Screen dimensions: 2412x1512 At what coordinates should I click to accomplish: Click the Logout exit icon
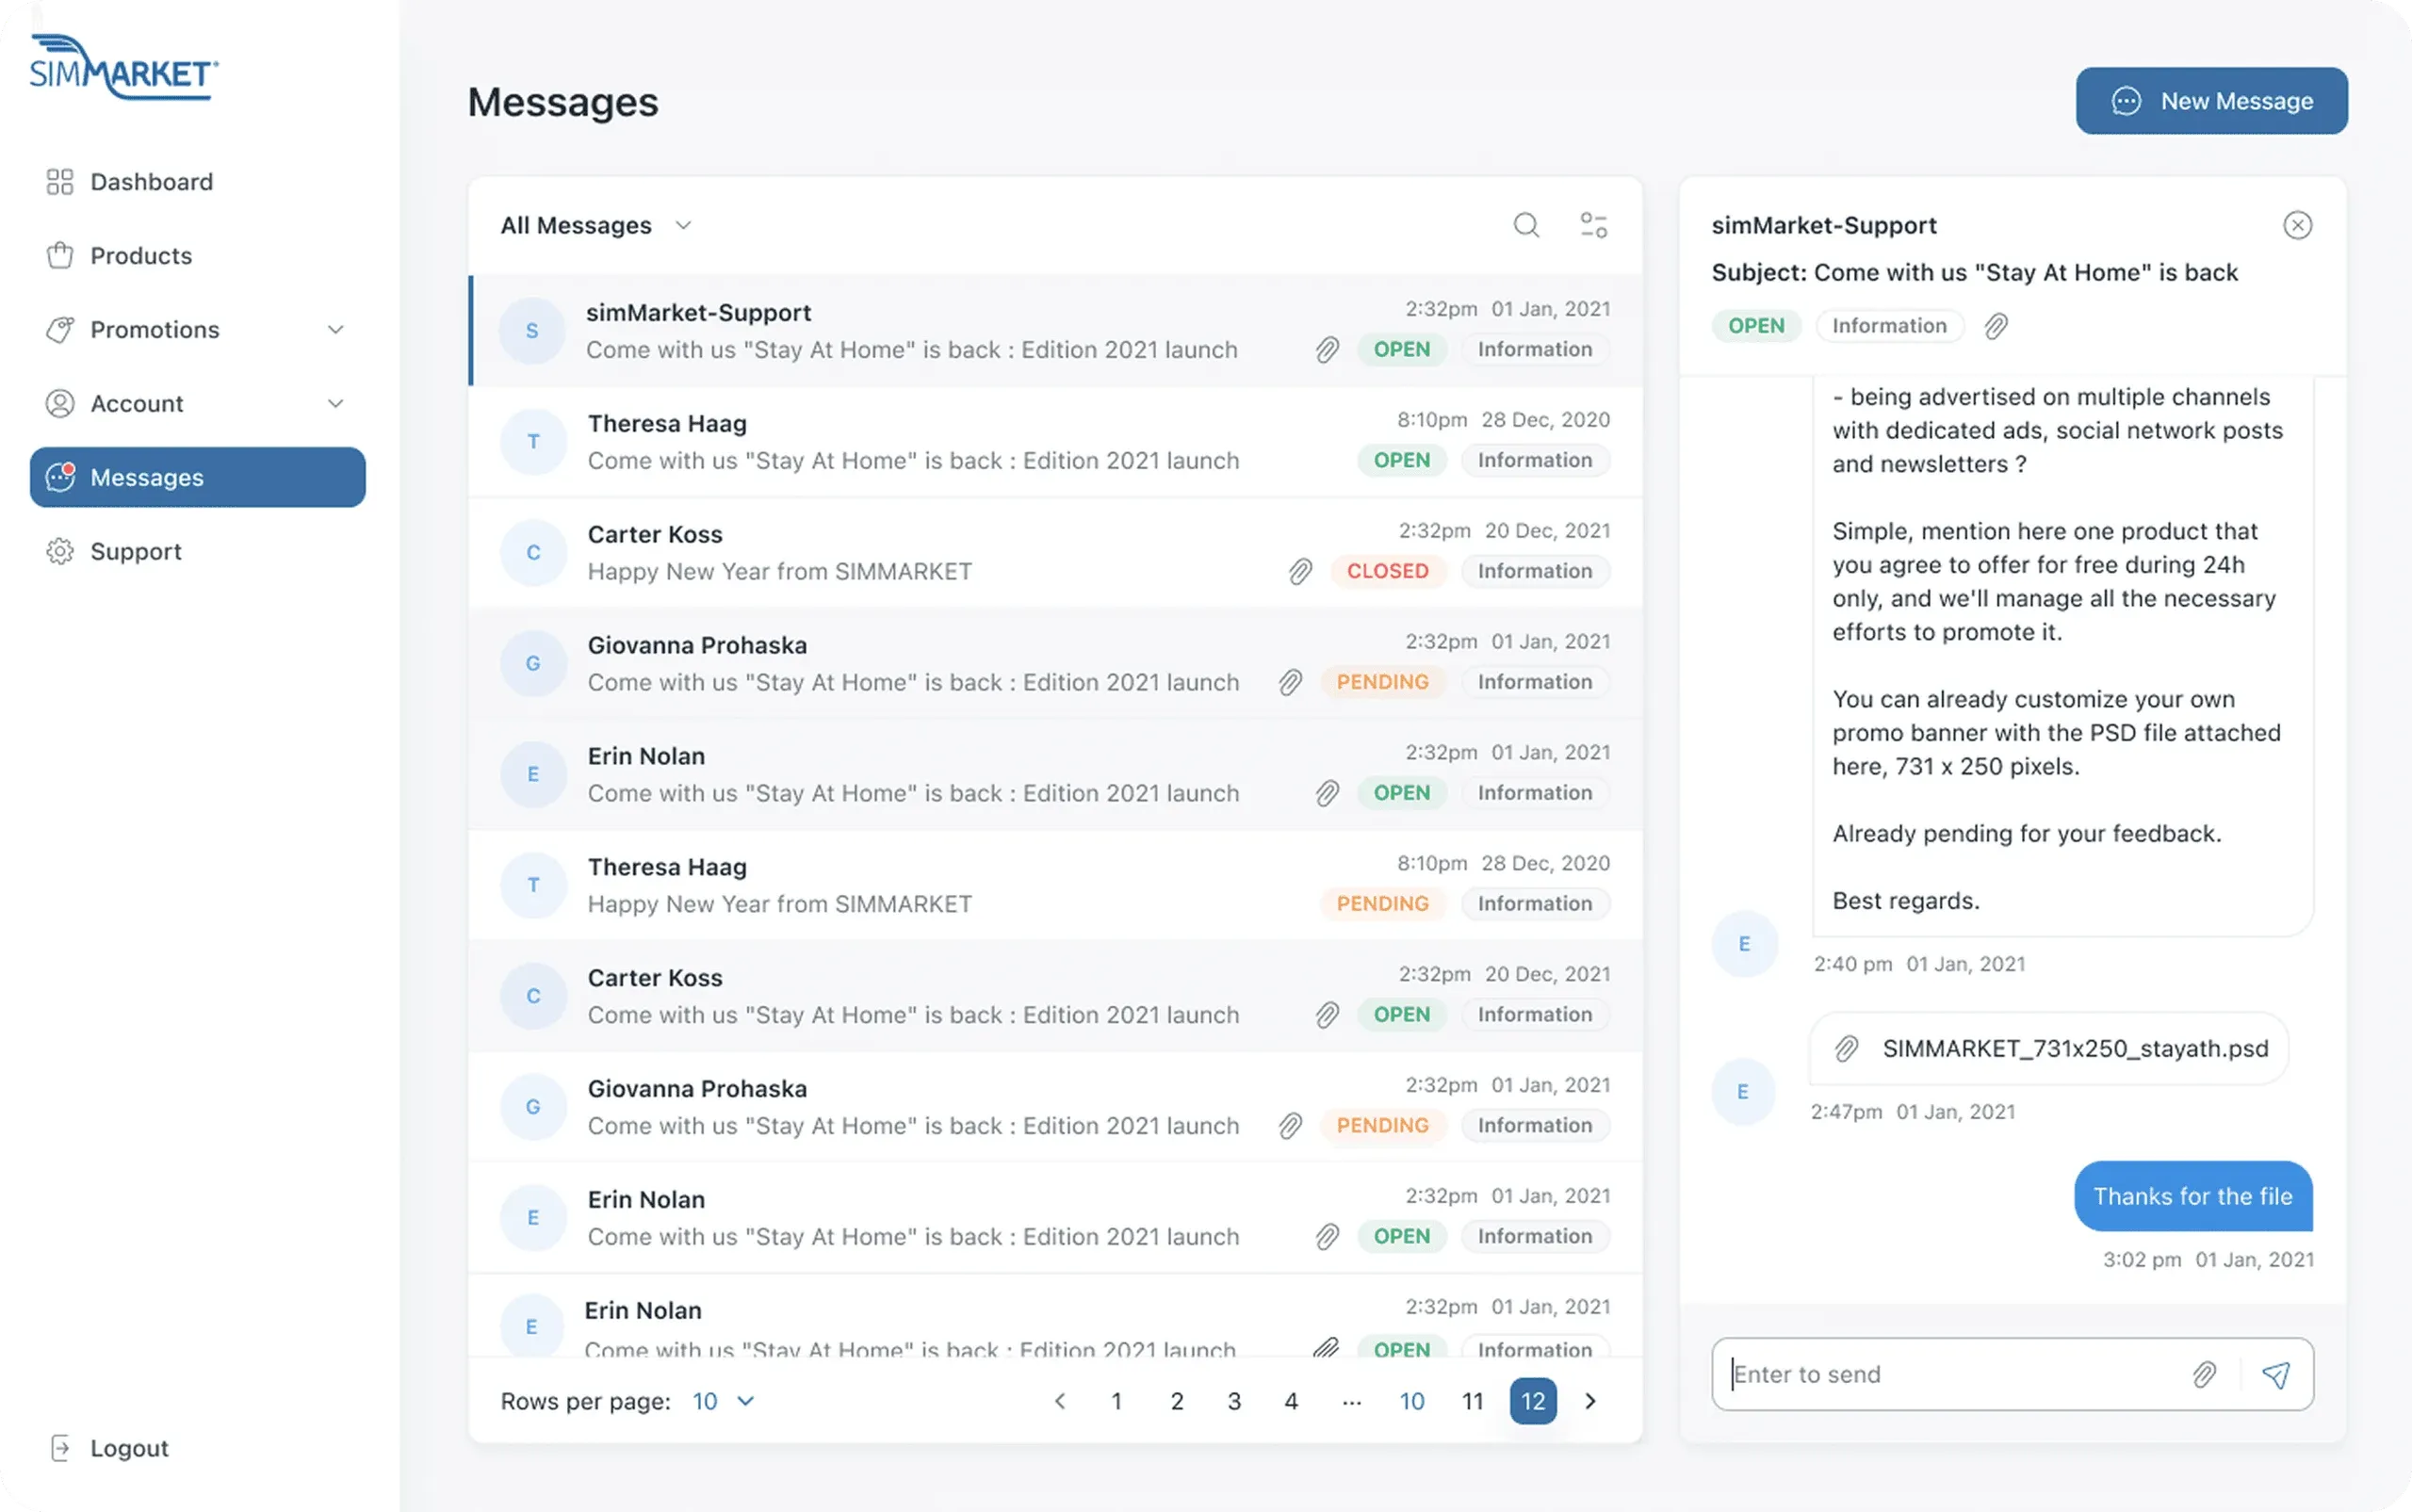coord(60,1448)
